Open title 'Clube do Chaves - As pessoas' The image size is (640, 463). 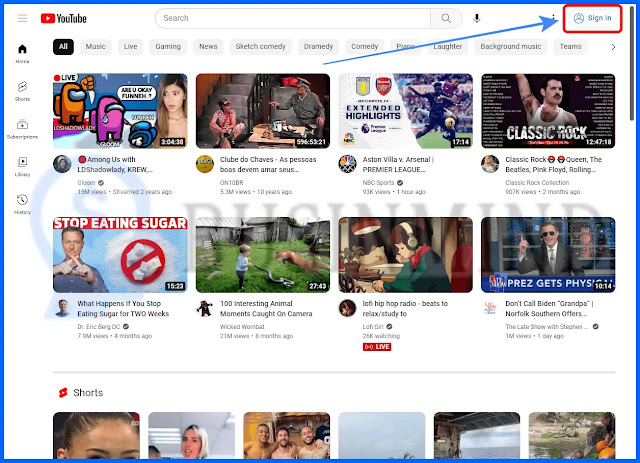tap(268, 165)
